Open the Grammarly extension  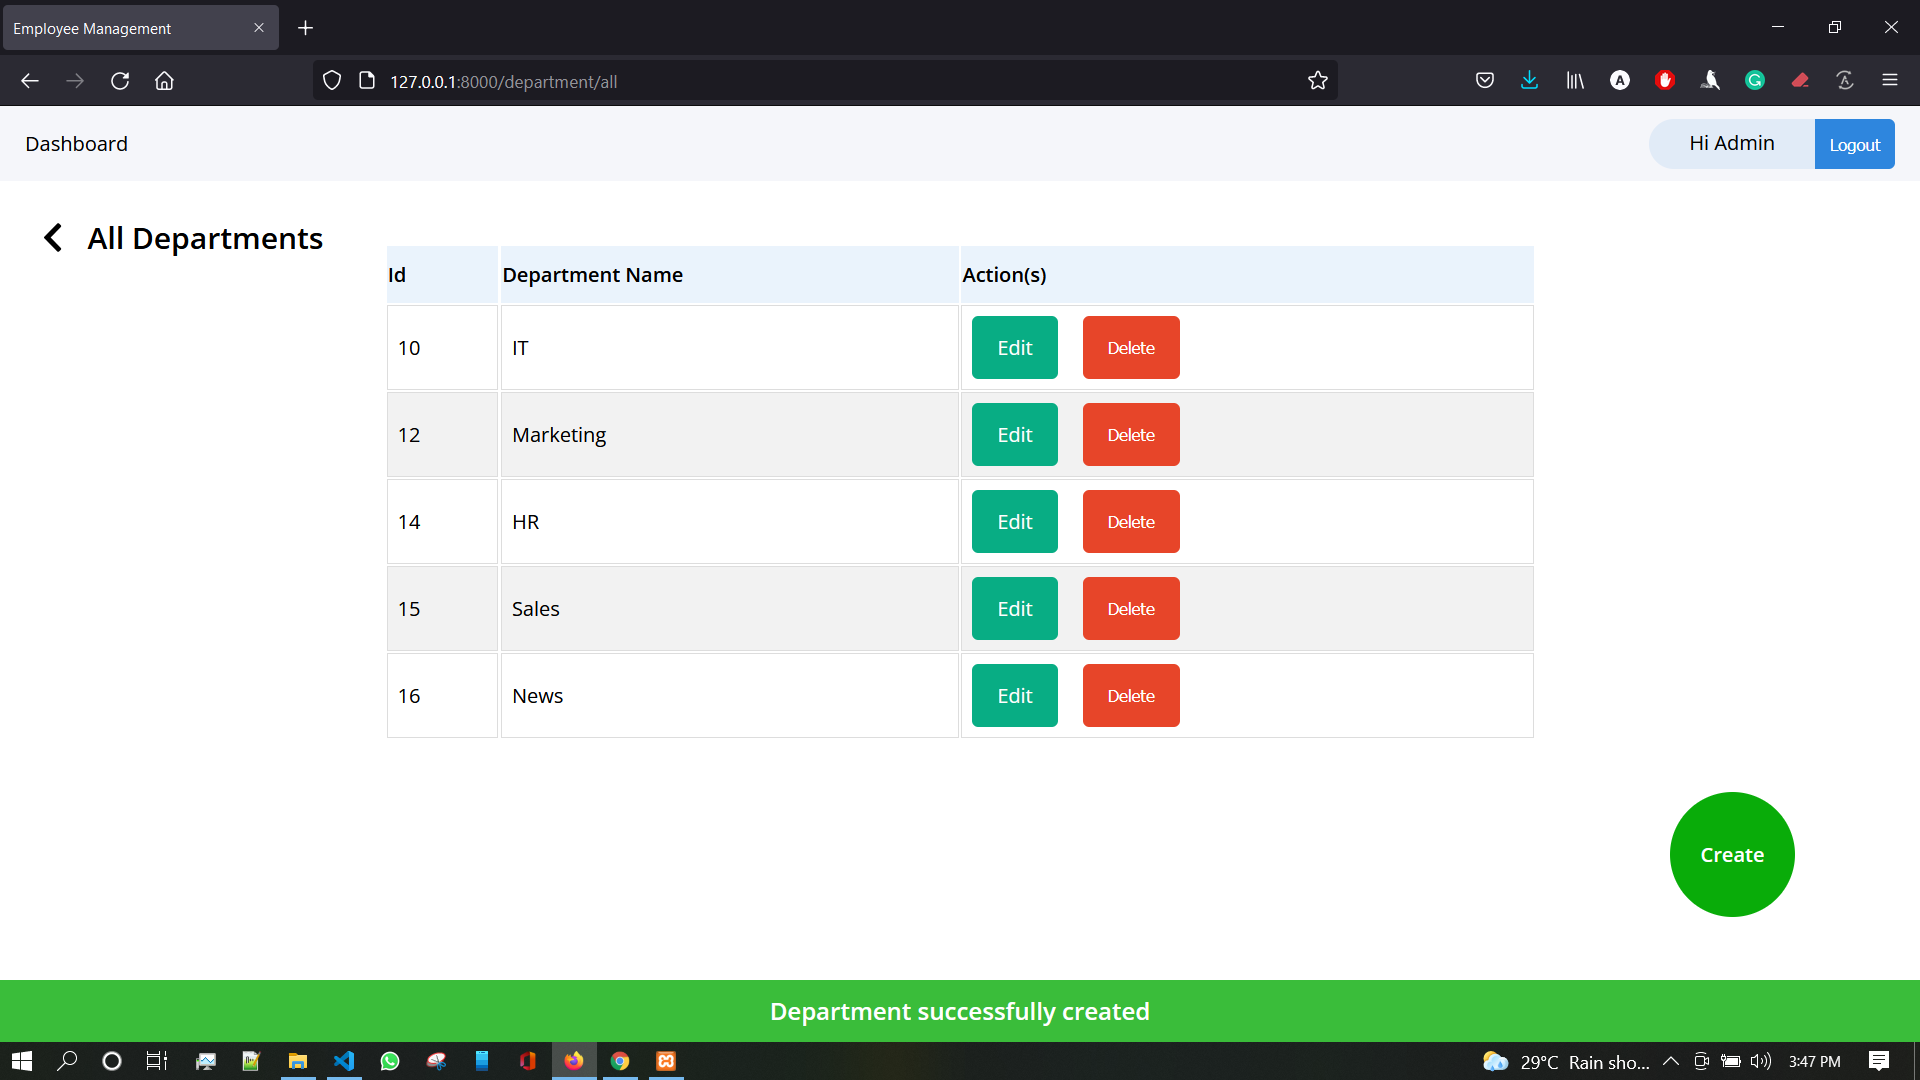(1755, 80)
